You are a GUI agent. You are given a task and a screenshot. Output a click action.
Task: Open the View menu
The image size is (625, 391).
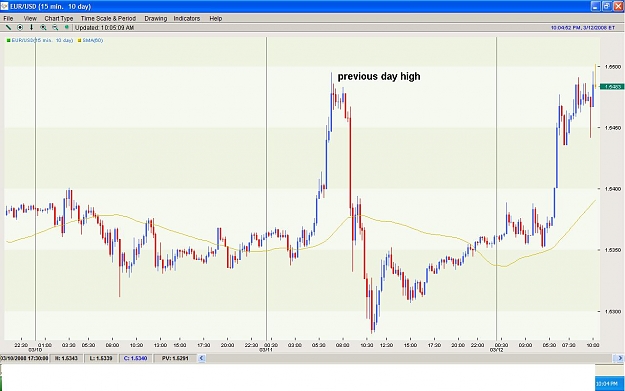(x=30, y=18)
